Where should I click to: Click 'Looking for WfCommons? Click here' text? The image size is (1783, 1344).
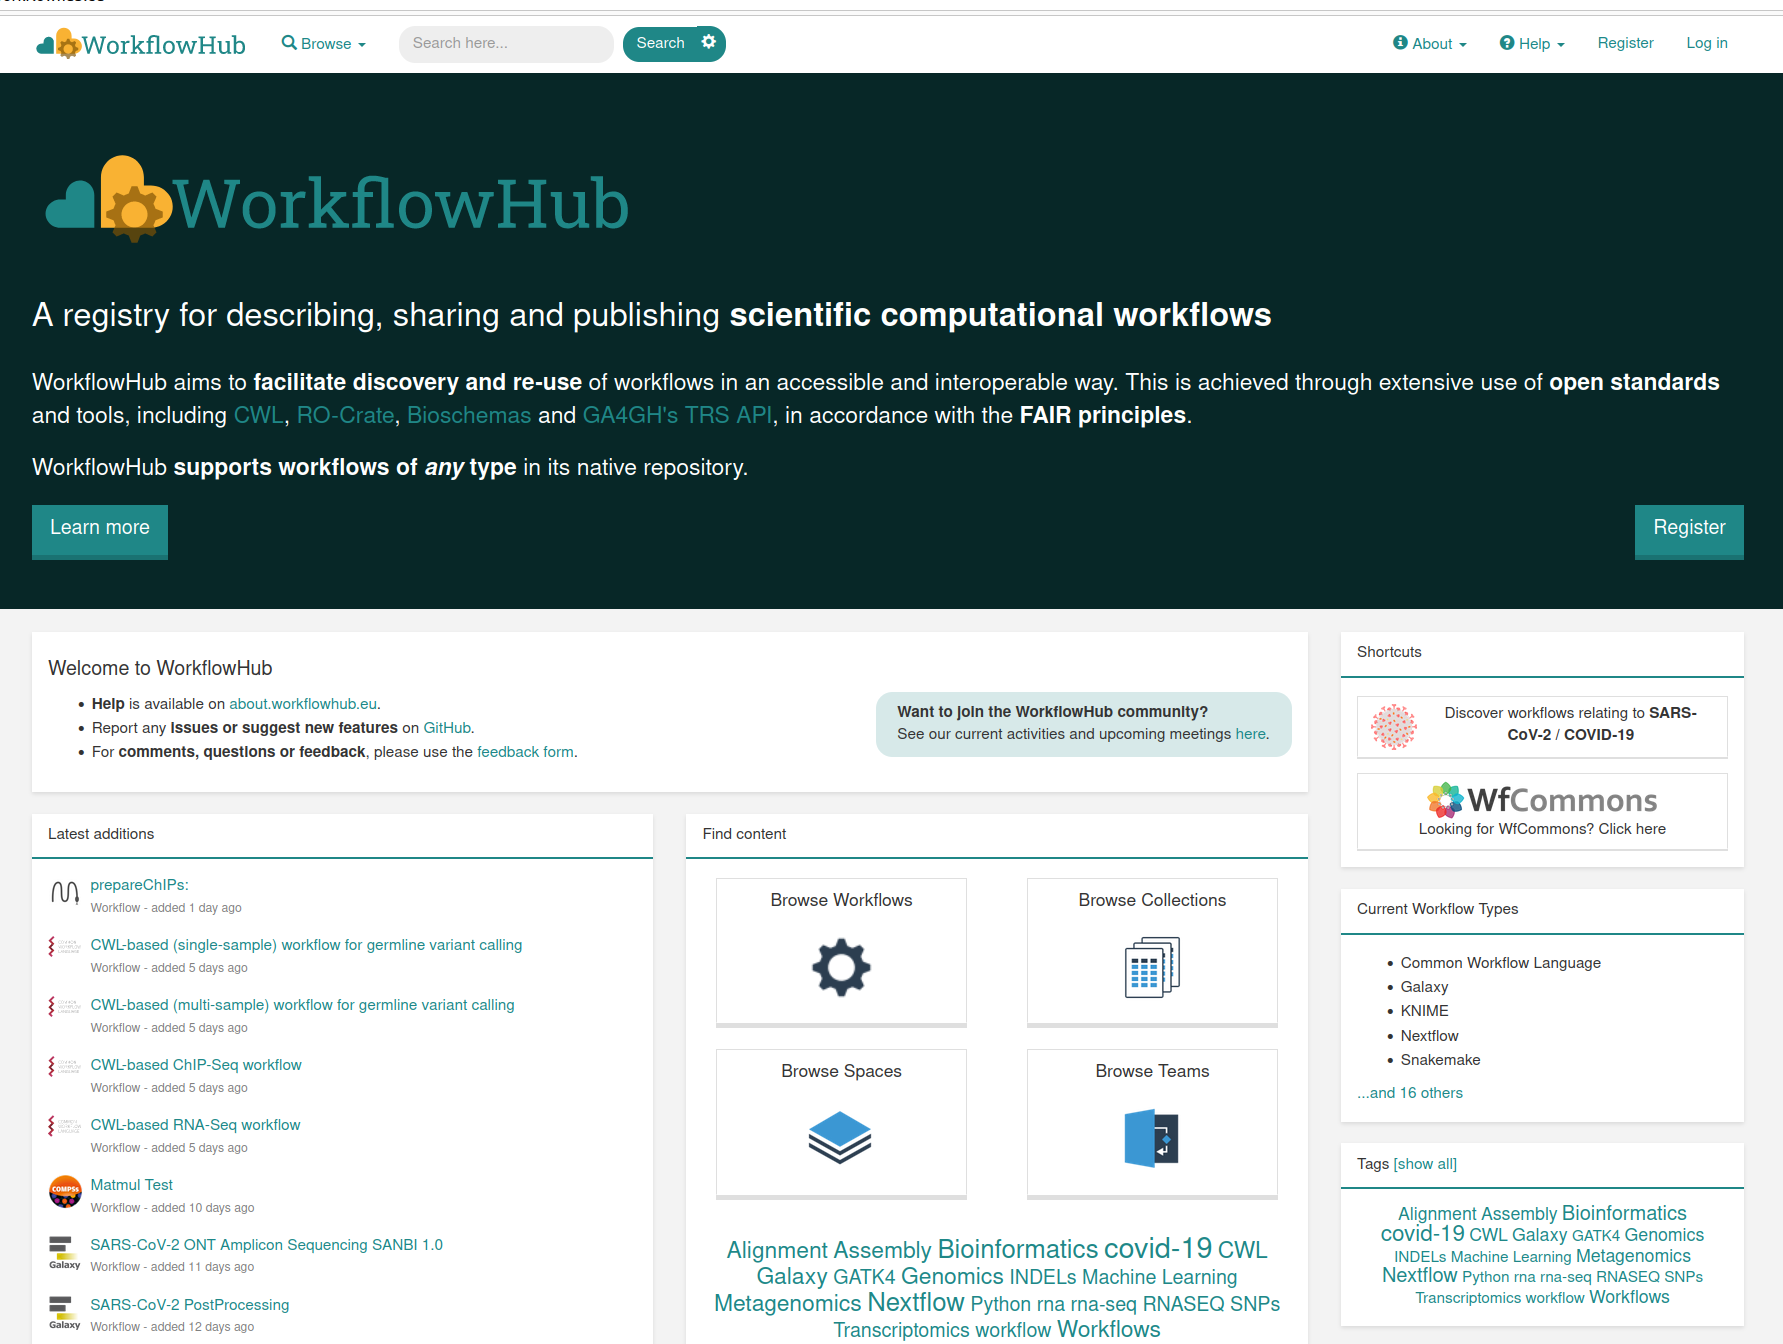tap(1542, 829)
